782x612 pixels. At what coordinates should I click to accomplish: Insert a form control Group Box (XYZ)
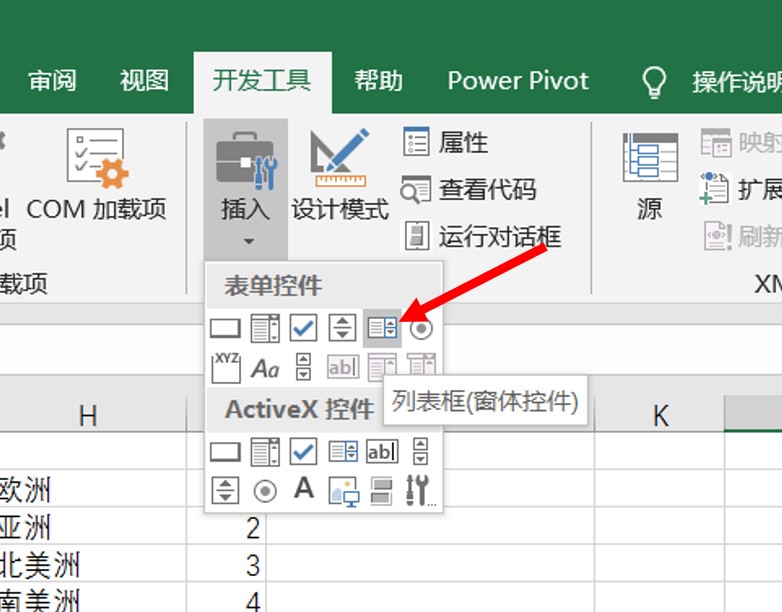tap(226, 368)
